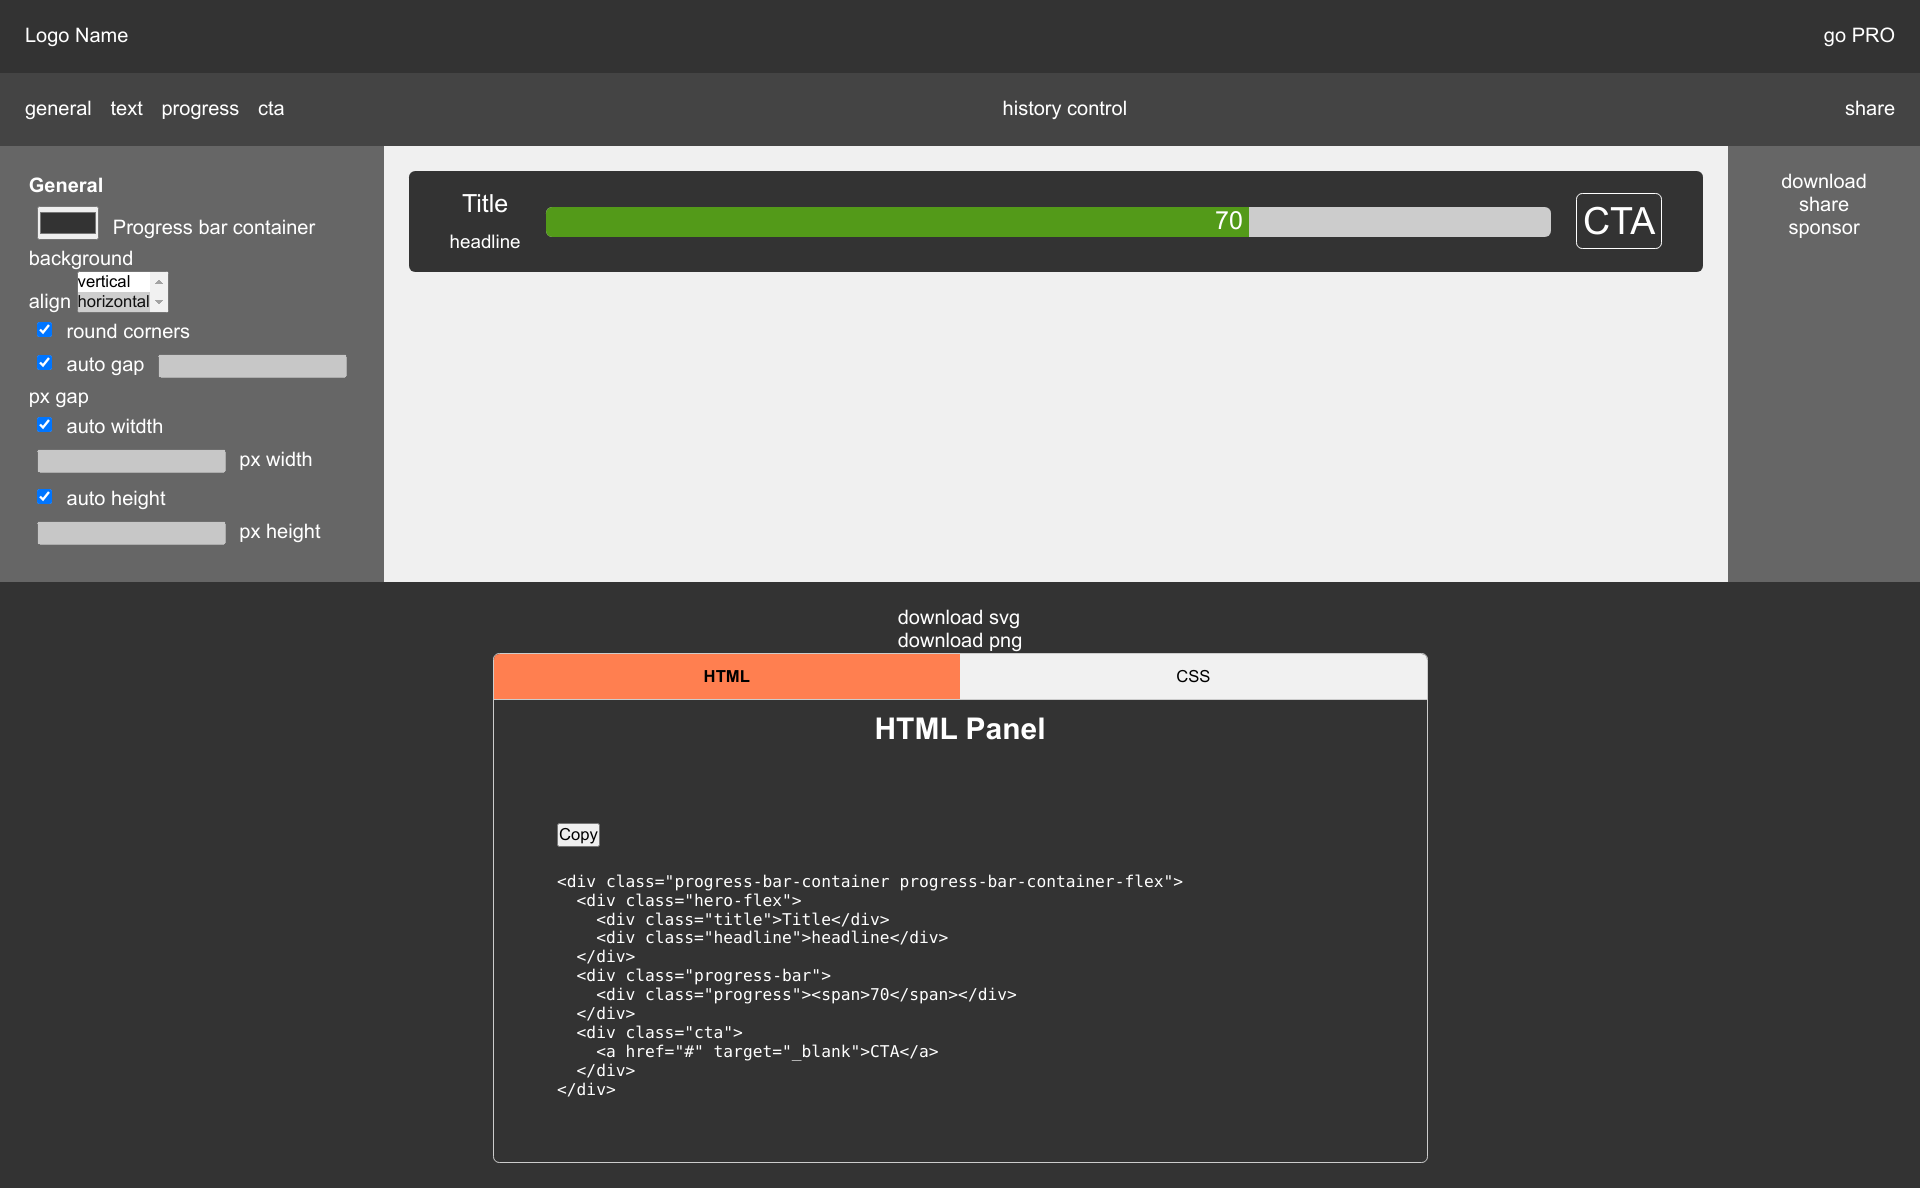
Task: Click the history control icon
Action: pyautogui.click(x=1063, y=108)
